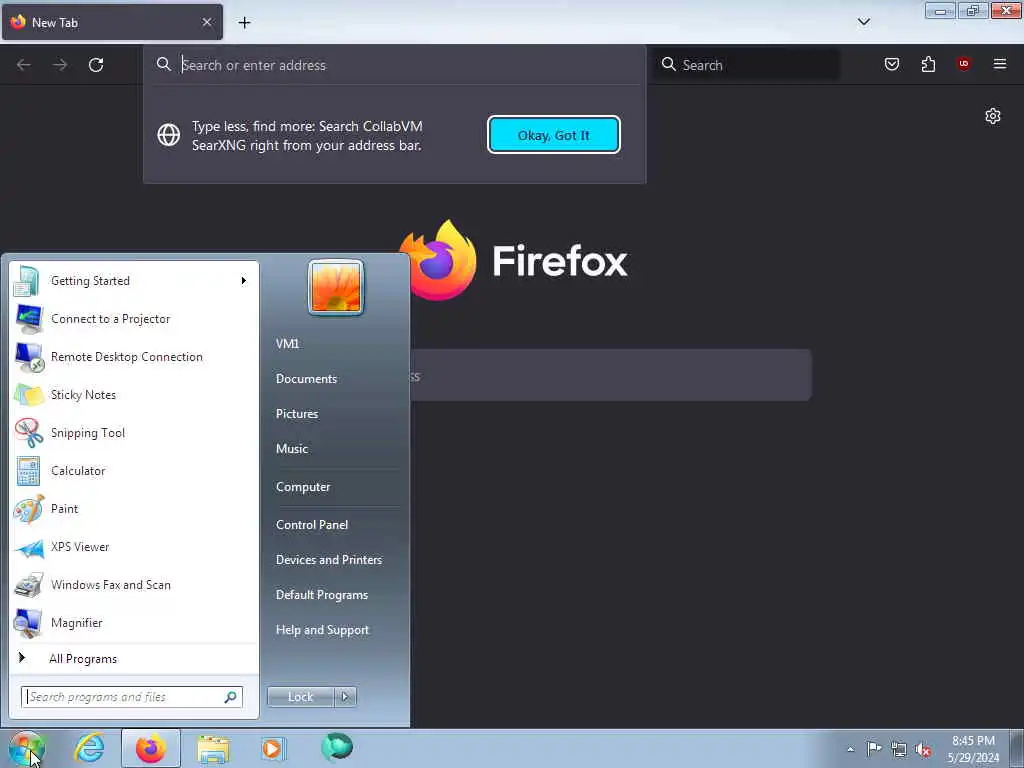The height and width of the screenshot is (768, 1024).
Task: Click the Firefox Search box in toolbar
Action: [x=747, y=65]
